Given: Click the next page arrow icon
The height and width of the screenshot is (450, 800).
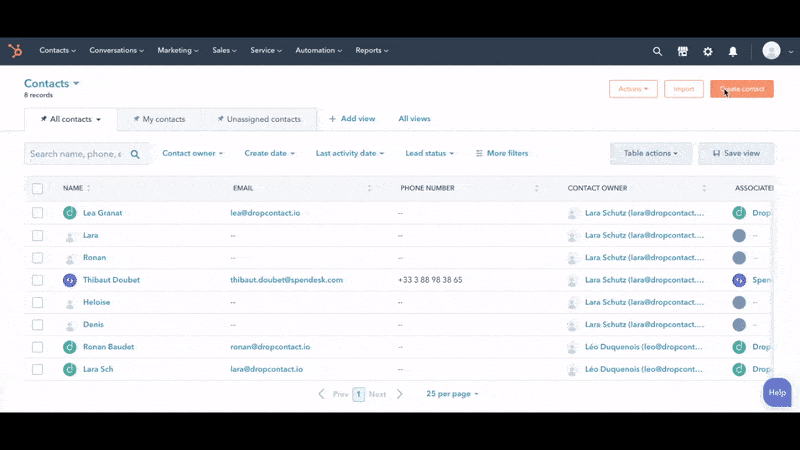Looking at the screenshot, I should click(x=400, y=394).
